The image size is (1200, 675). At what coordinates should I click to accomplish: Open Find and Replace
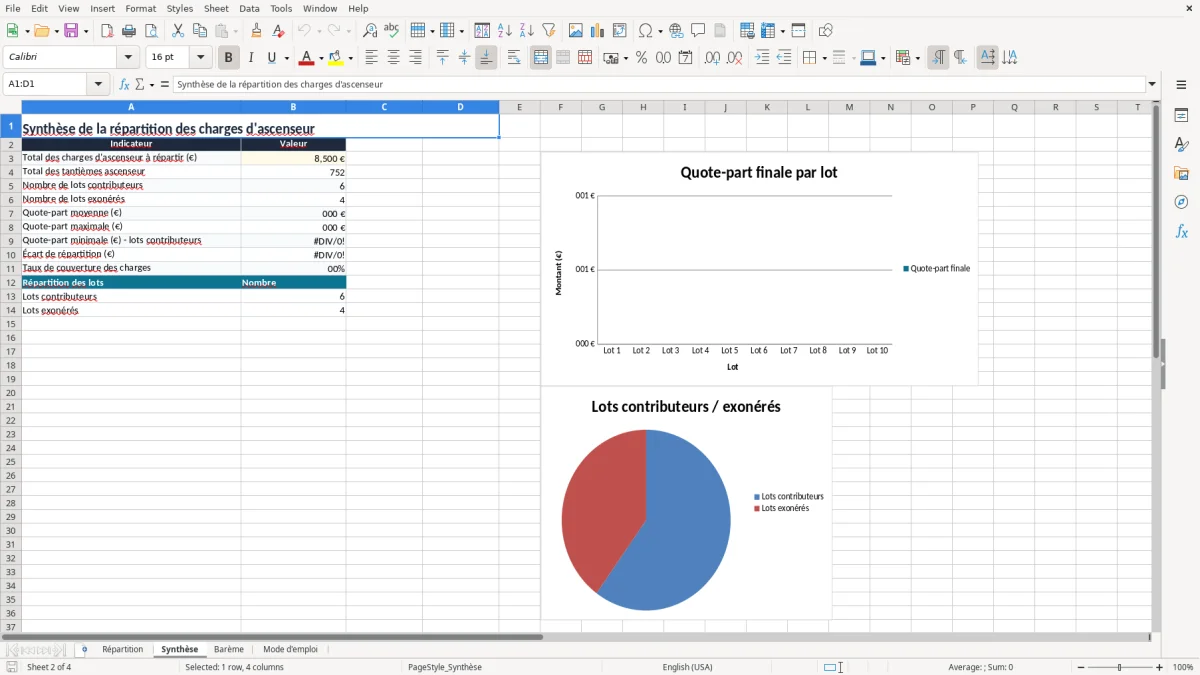370,31
